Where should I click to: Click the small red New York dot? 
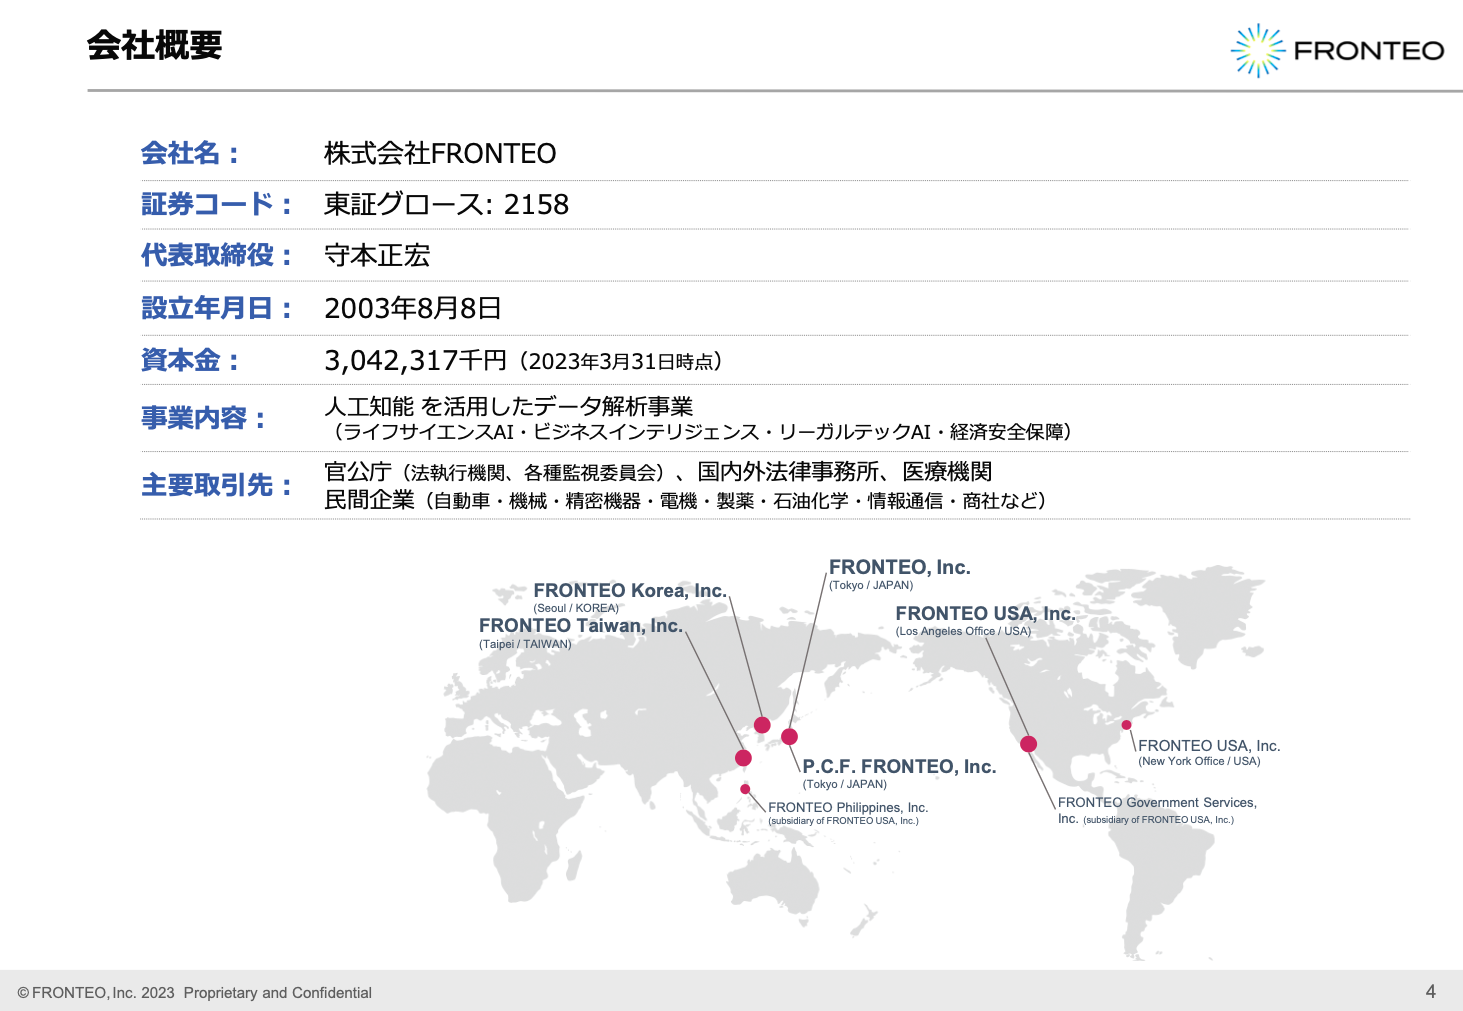click(1126, 725)
